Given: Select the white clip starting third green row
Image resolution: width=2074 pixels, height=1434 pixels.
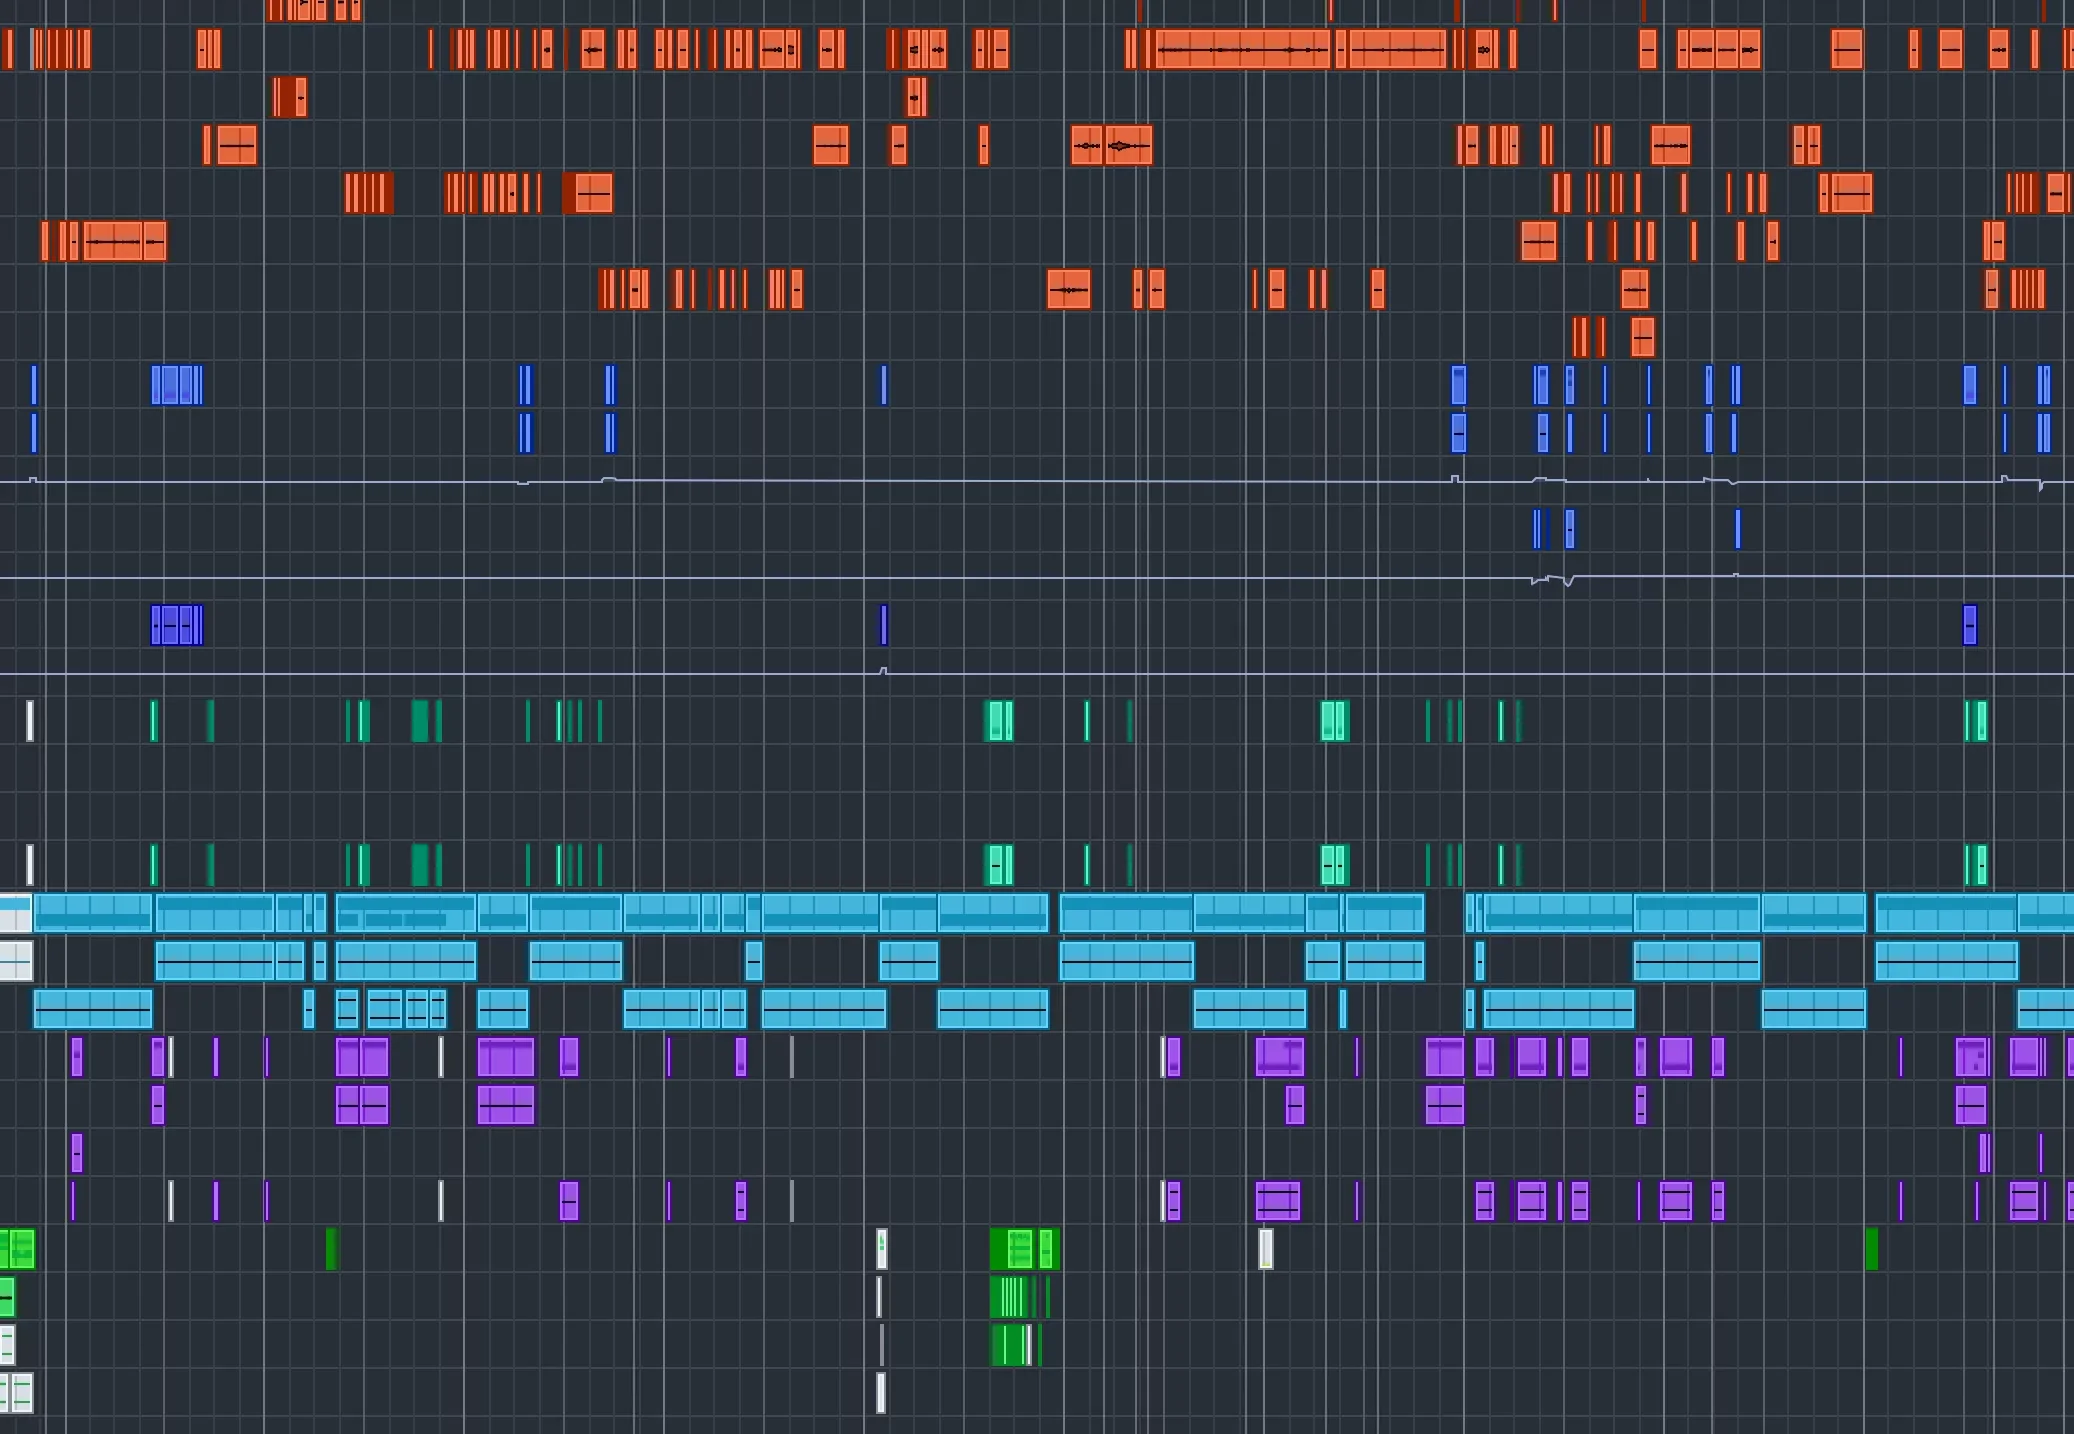Looking at the screenshot, I should tap(7, 1345).
